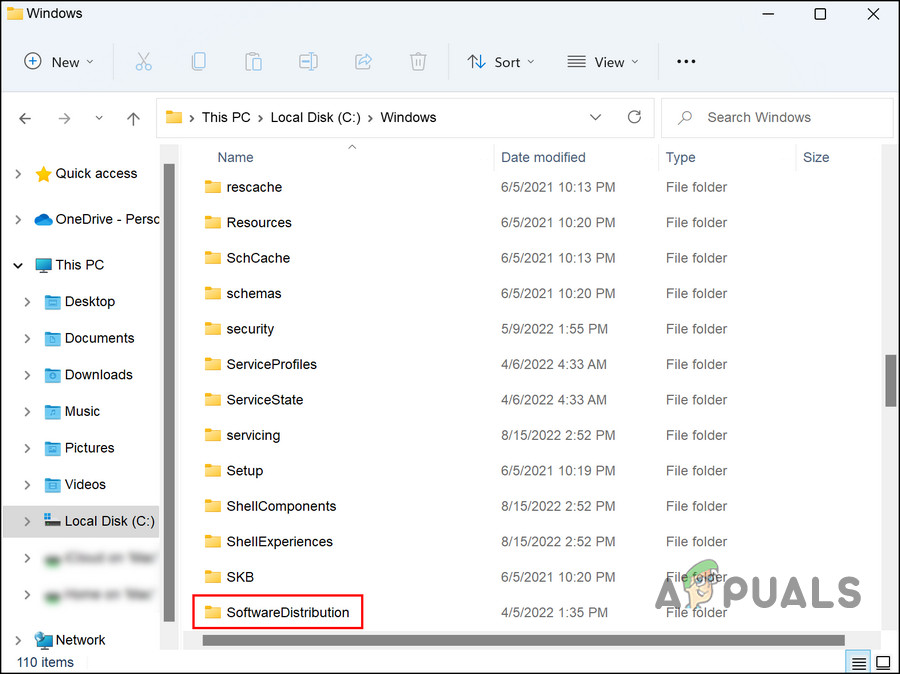
Task: Sort by Date modified column header
Action: coord(543,157)
